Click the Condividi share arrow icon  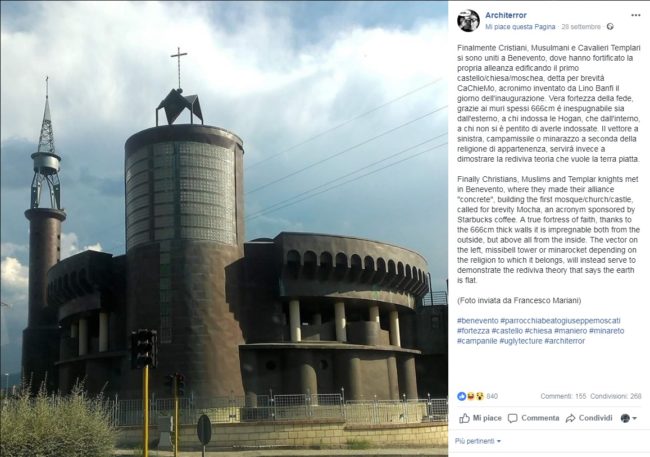[x=570, y=418]
